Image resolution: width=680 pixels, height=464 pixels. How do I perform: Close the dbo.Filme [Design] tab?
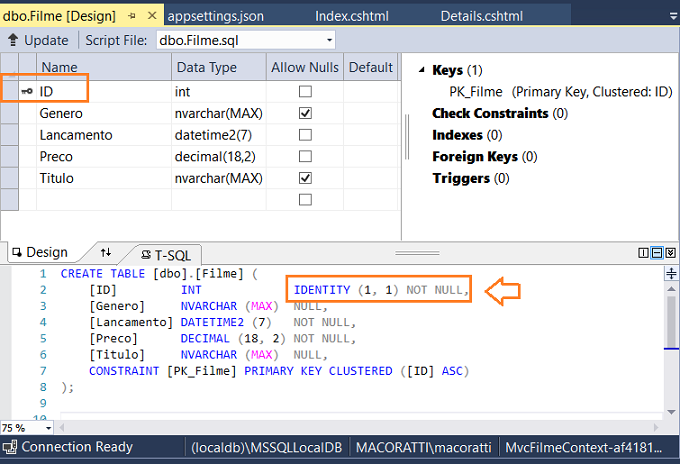pyautogui.click(x=152, y=16)
